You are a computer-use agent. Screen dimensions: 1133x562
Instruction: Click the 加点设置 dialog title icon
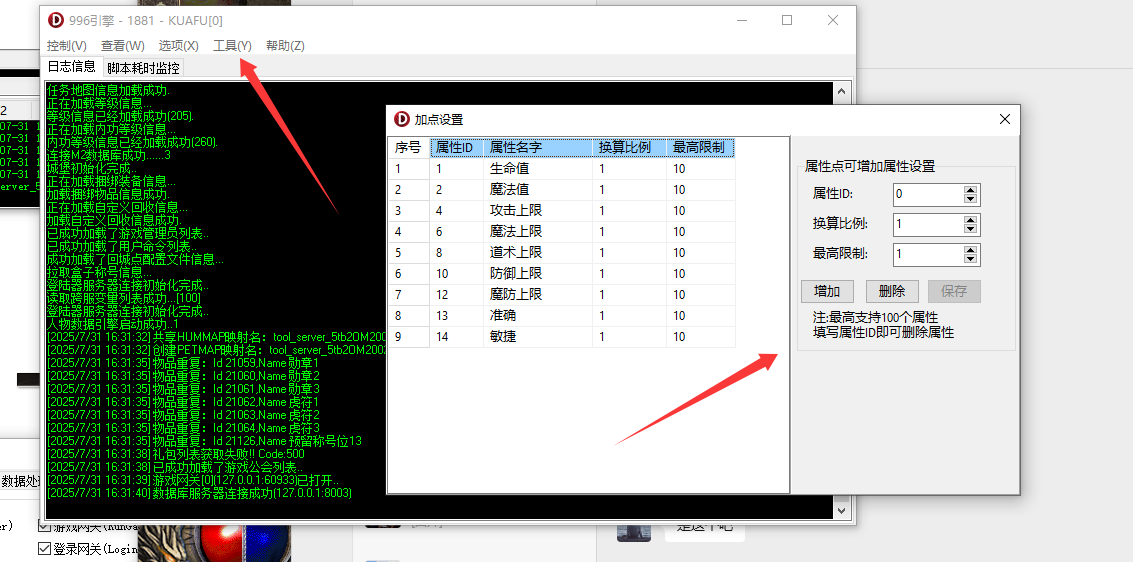pyautogui.click(x=401, y=119)
